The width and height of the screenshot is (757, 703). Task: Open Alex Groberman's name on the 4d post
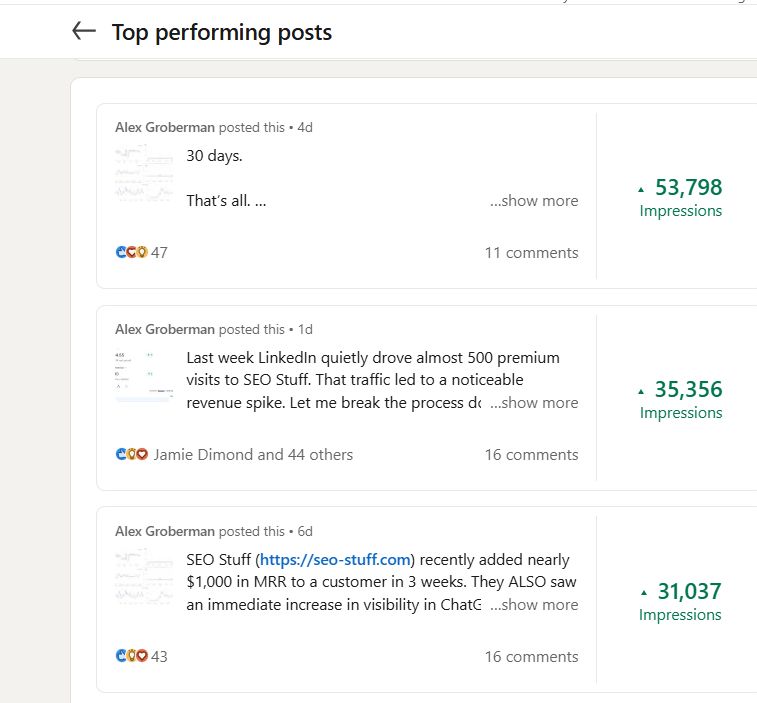click(x=165, y=127)
